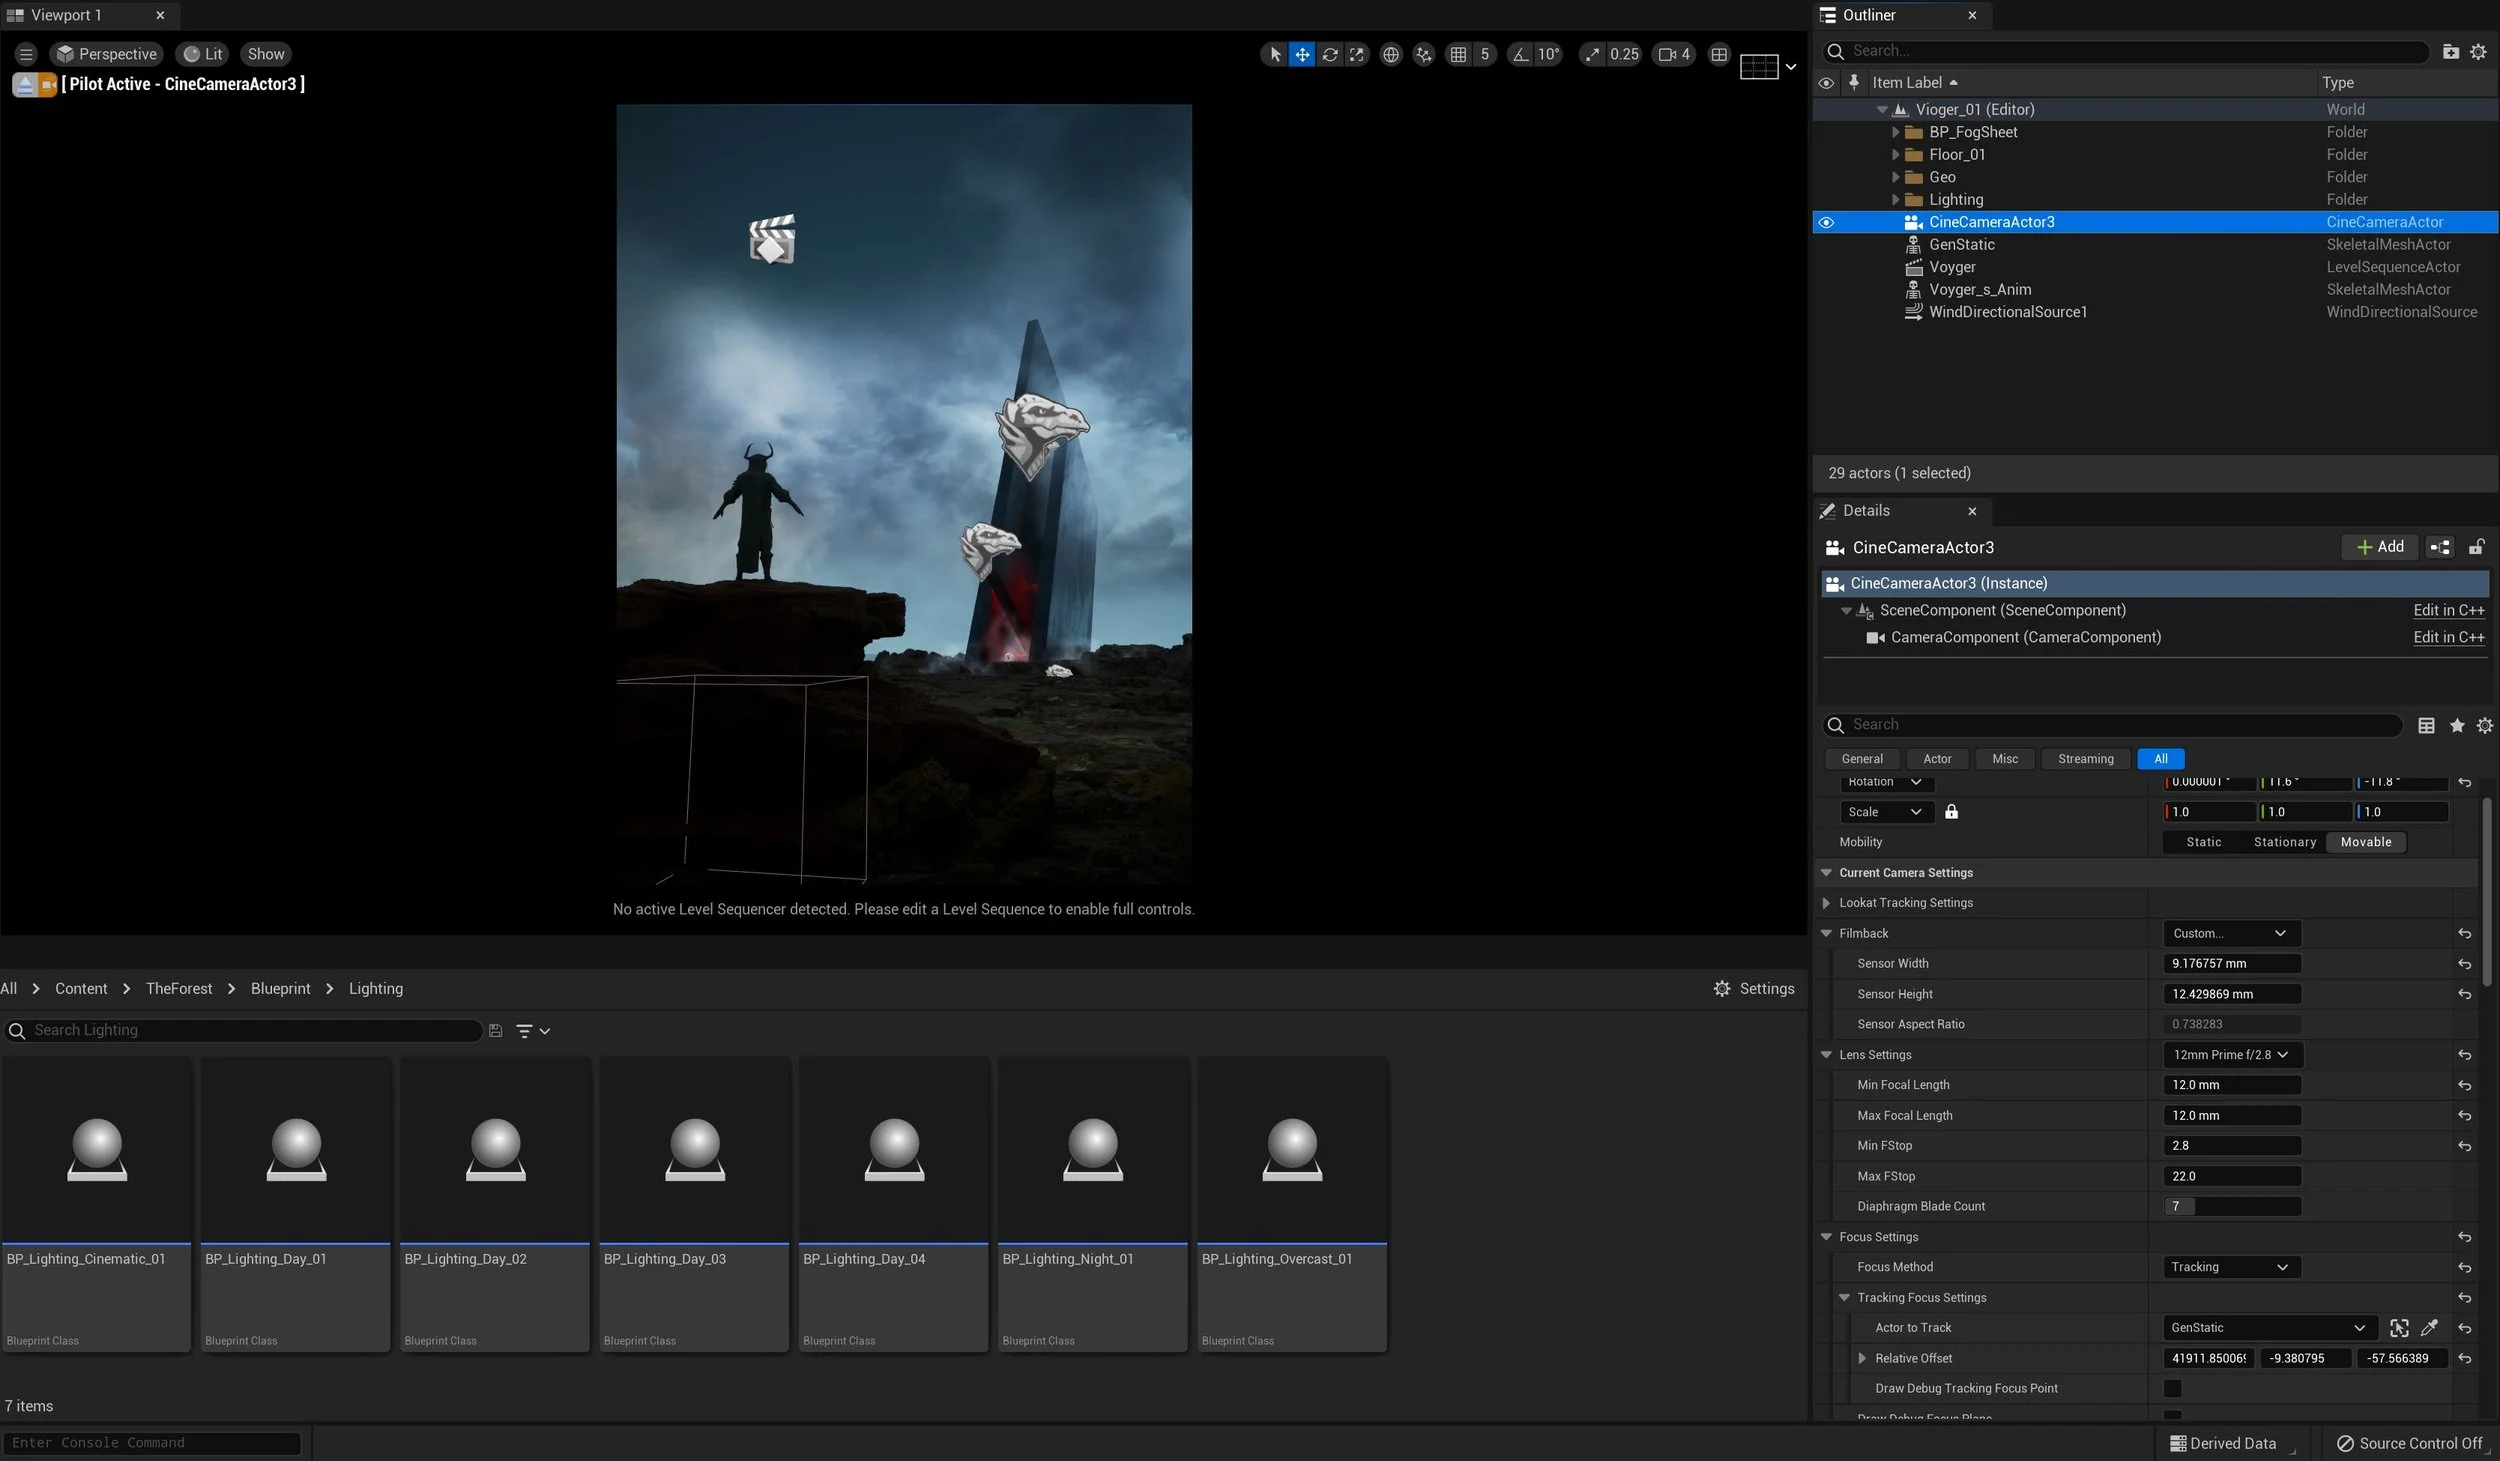This screenshot has width=2500, height=1461.
Task: Toggle world coordinate system globe icon
Action: 1390,55
